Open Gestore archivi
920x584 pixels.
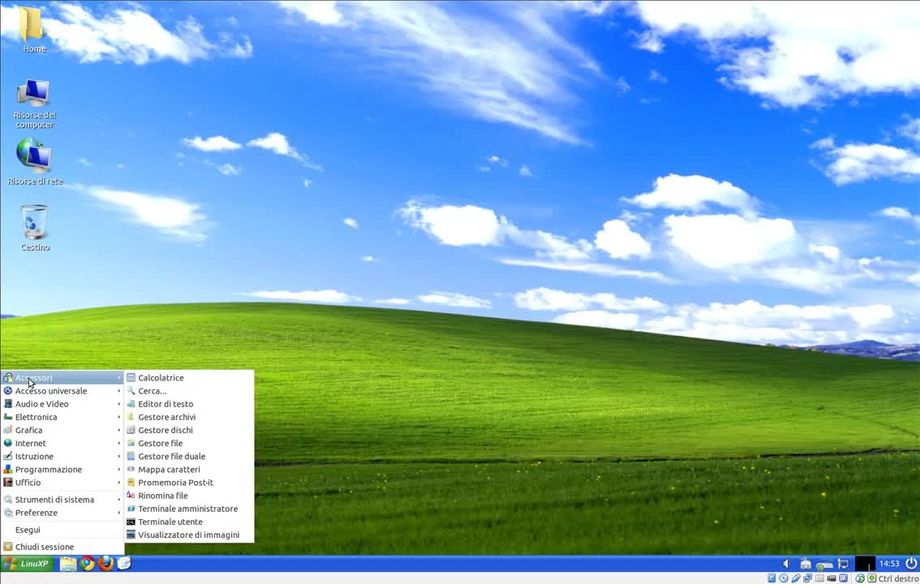click(x=189, y=417)
